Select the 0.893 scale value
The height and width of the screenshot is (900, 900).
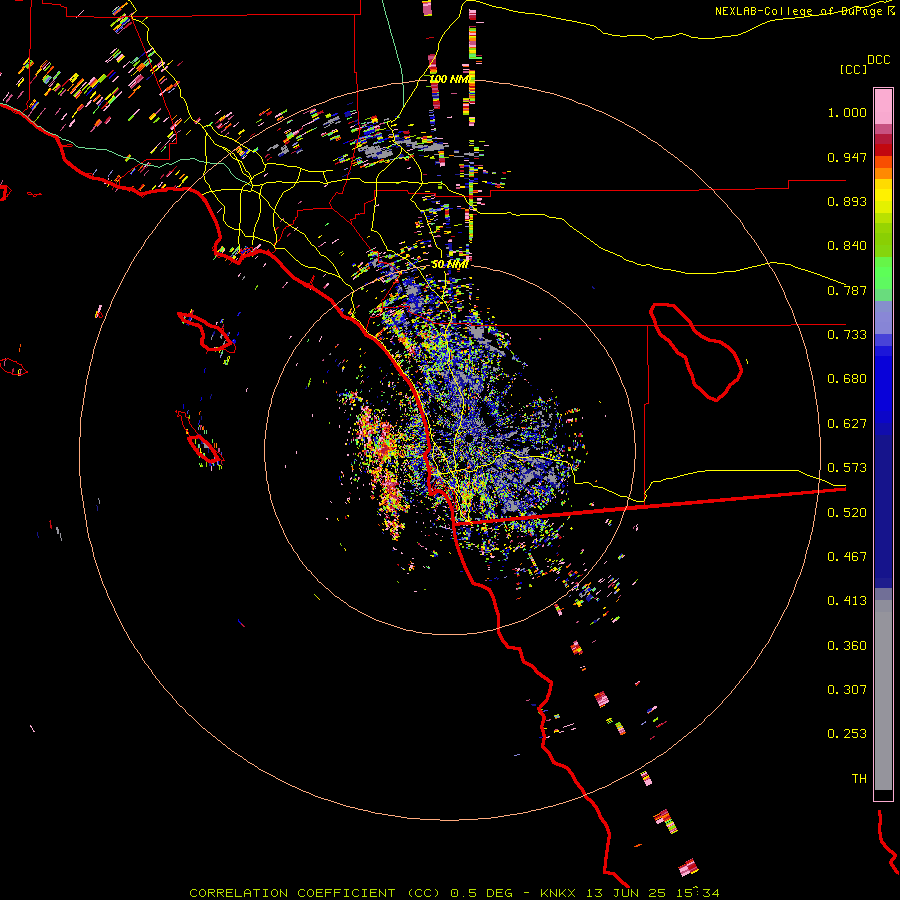coord(847,201)
